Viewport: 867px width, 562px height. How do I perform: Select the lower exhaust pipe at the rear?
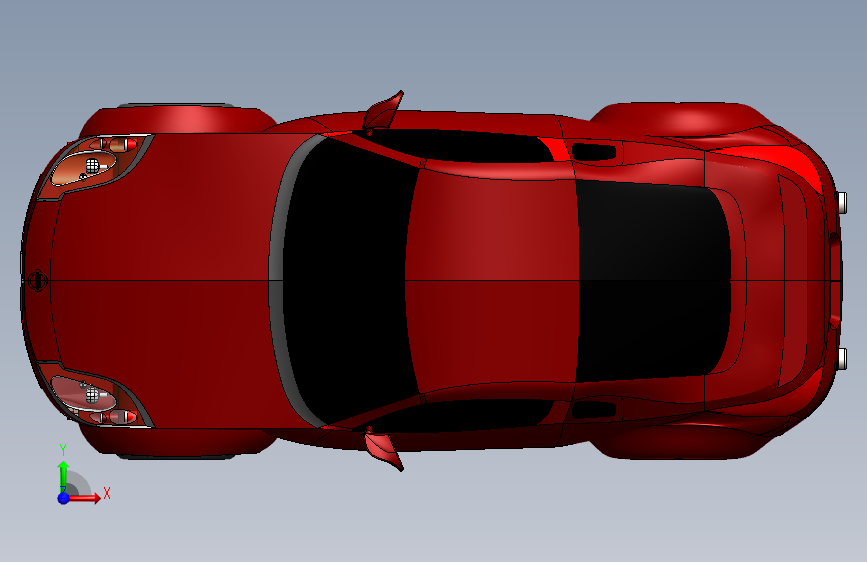coord(842,359)
